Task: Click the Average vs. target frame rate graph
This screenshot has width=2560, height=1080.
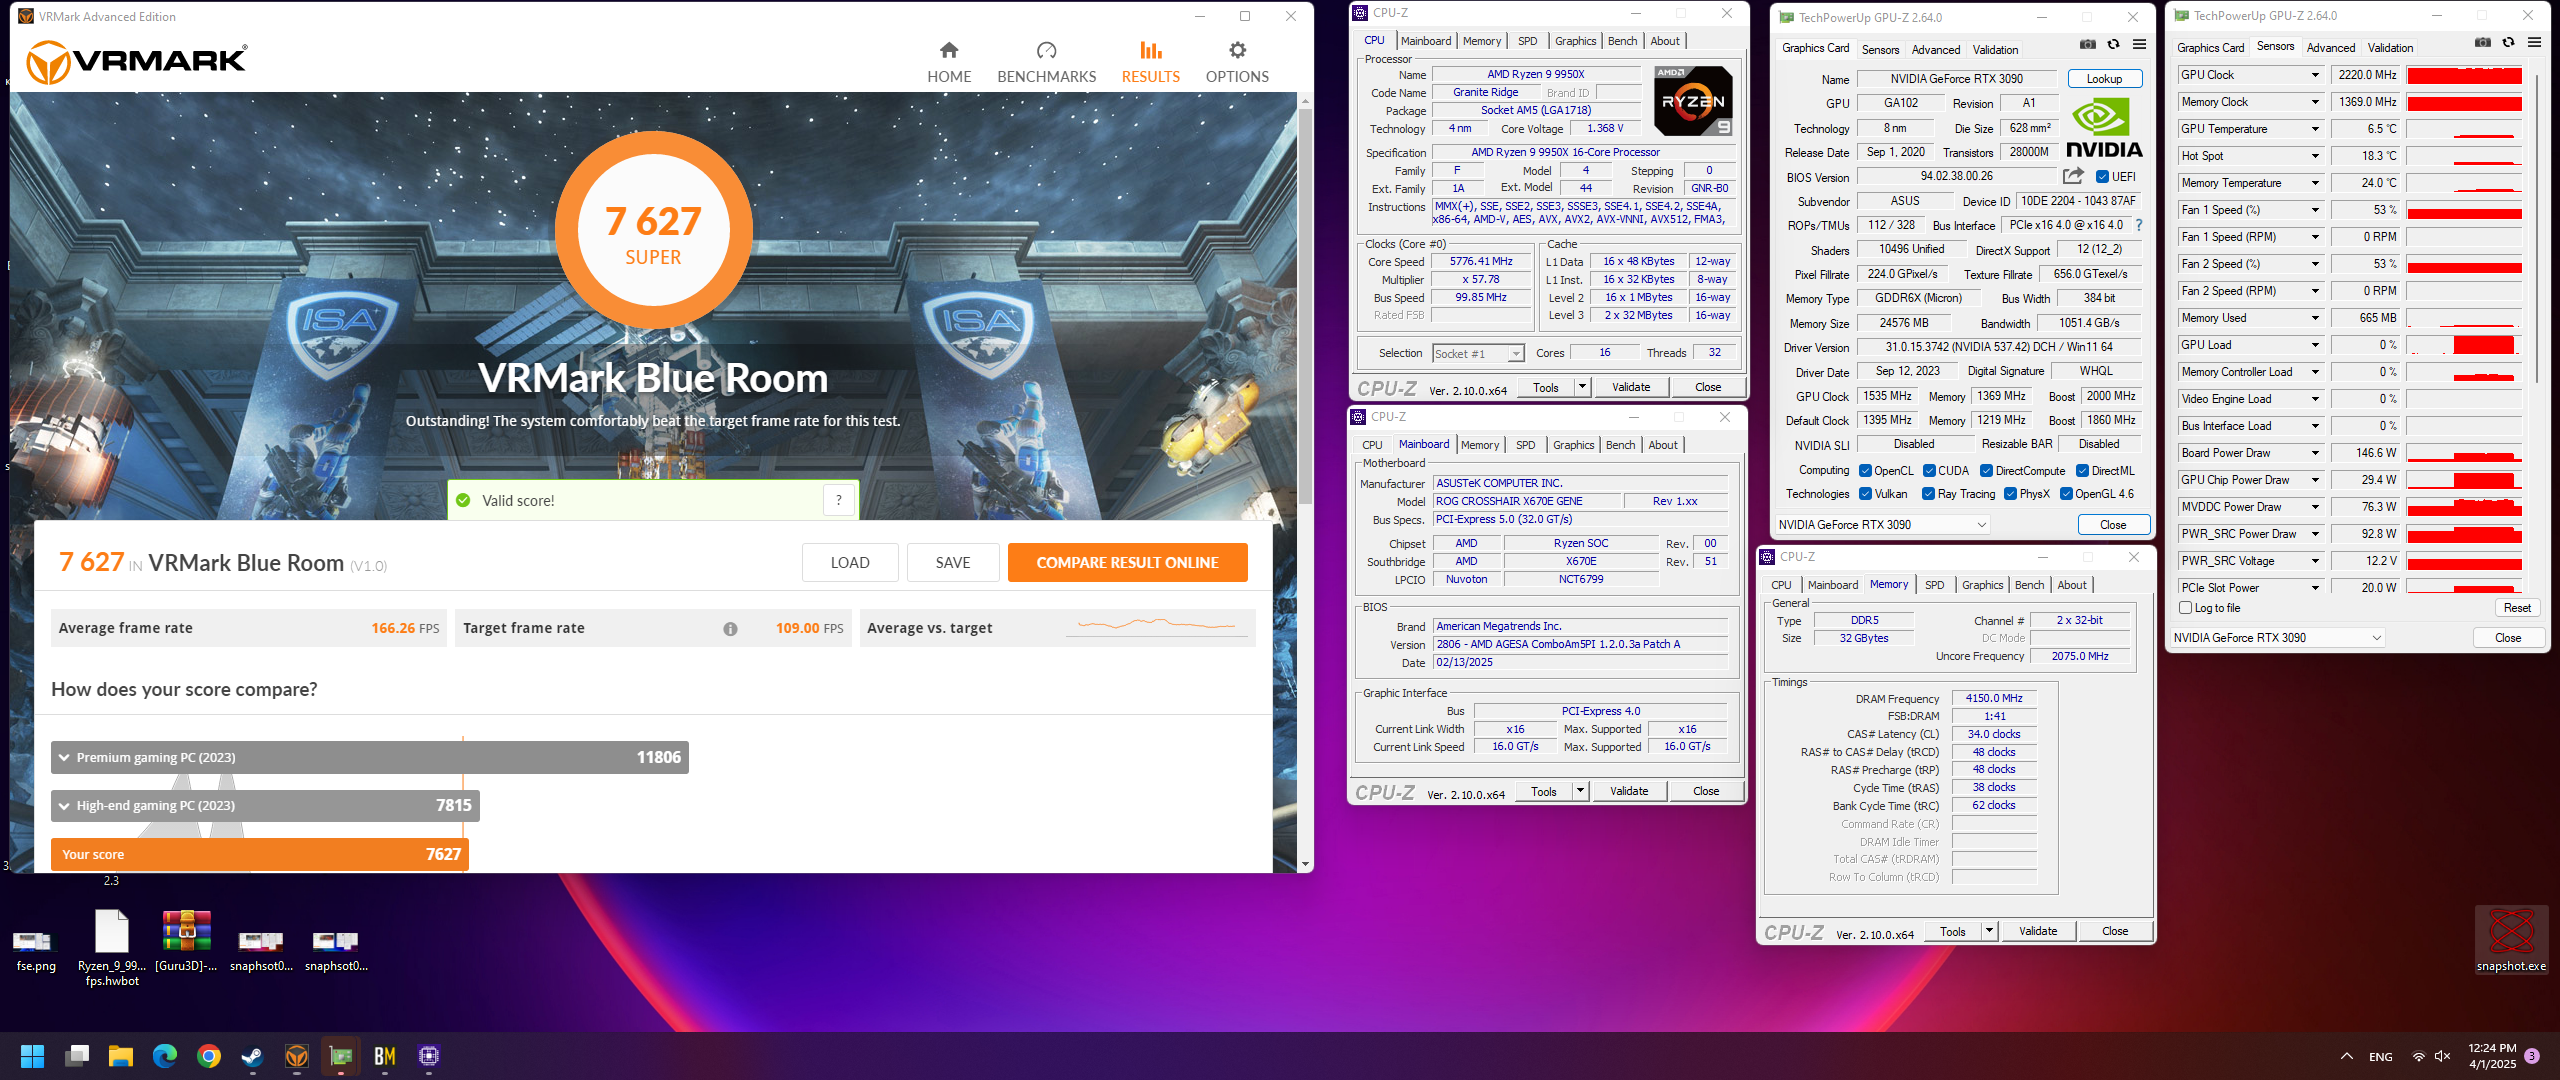Action: click(1155, 627)
